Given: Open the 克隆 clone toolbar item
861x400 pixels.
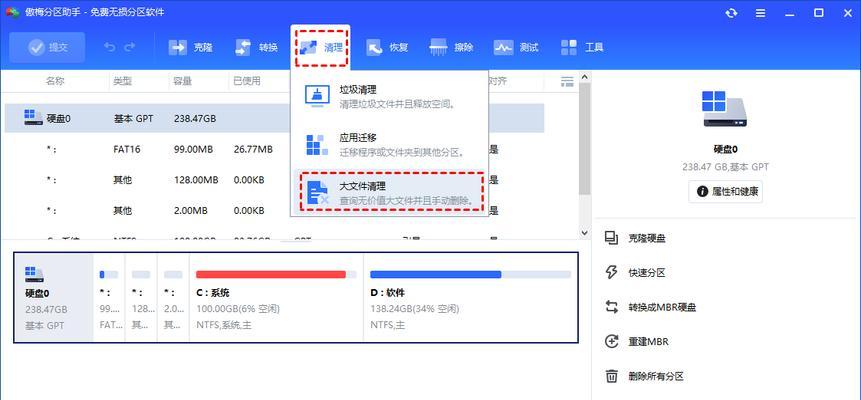Looking at the screenshot, I should (x=191, y=47).
